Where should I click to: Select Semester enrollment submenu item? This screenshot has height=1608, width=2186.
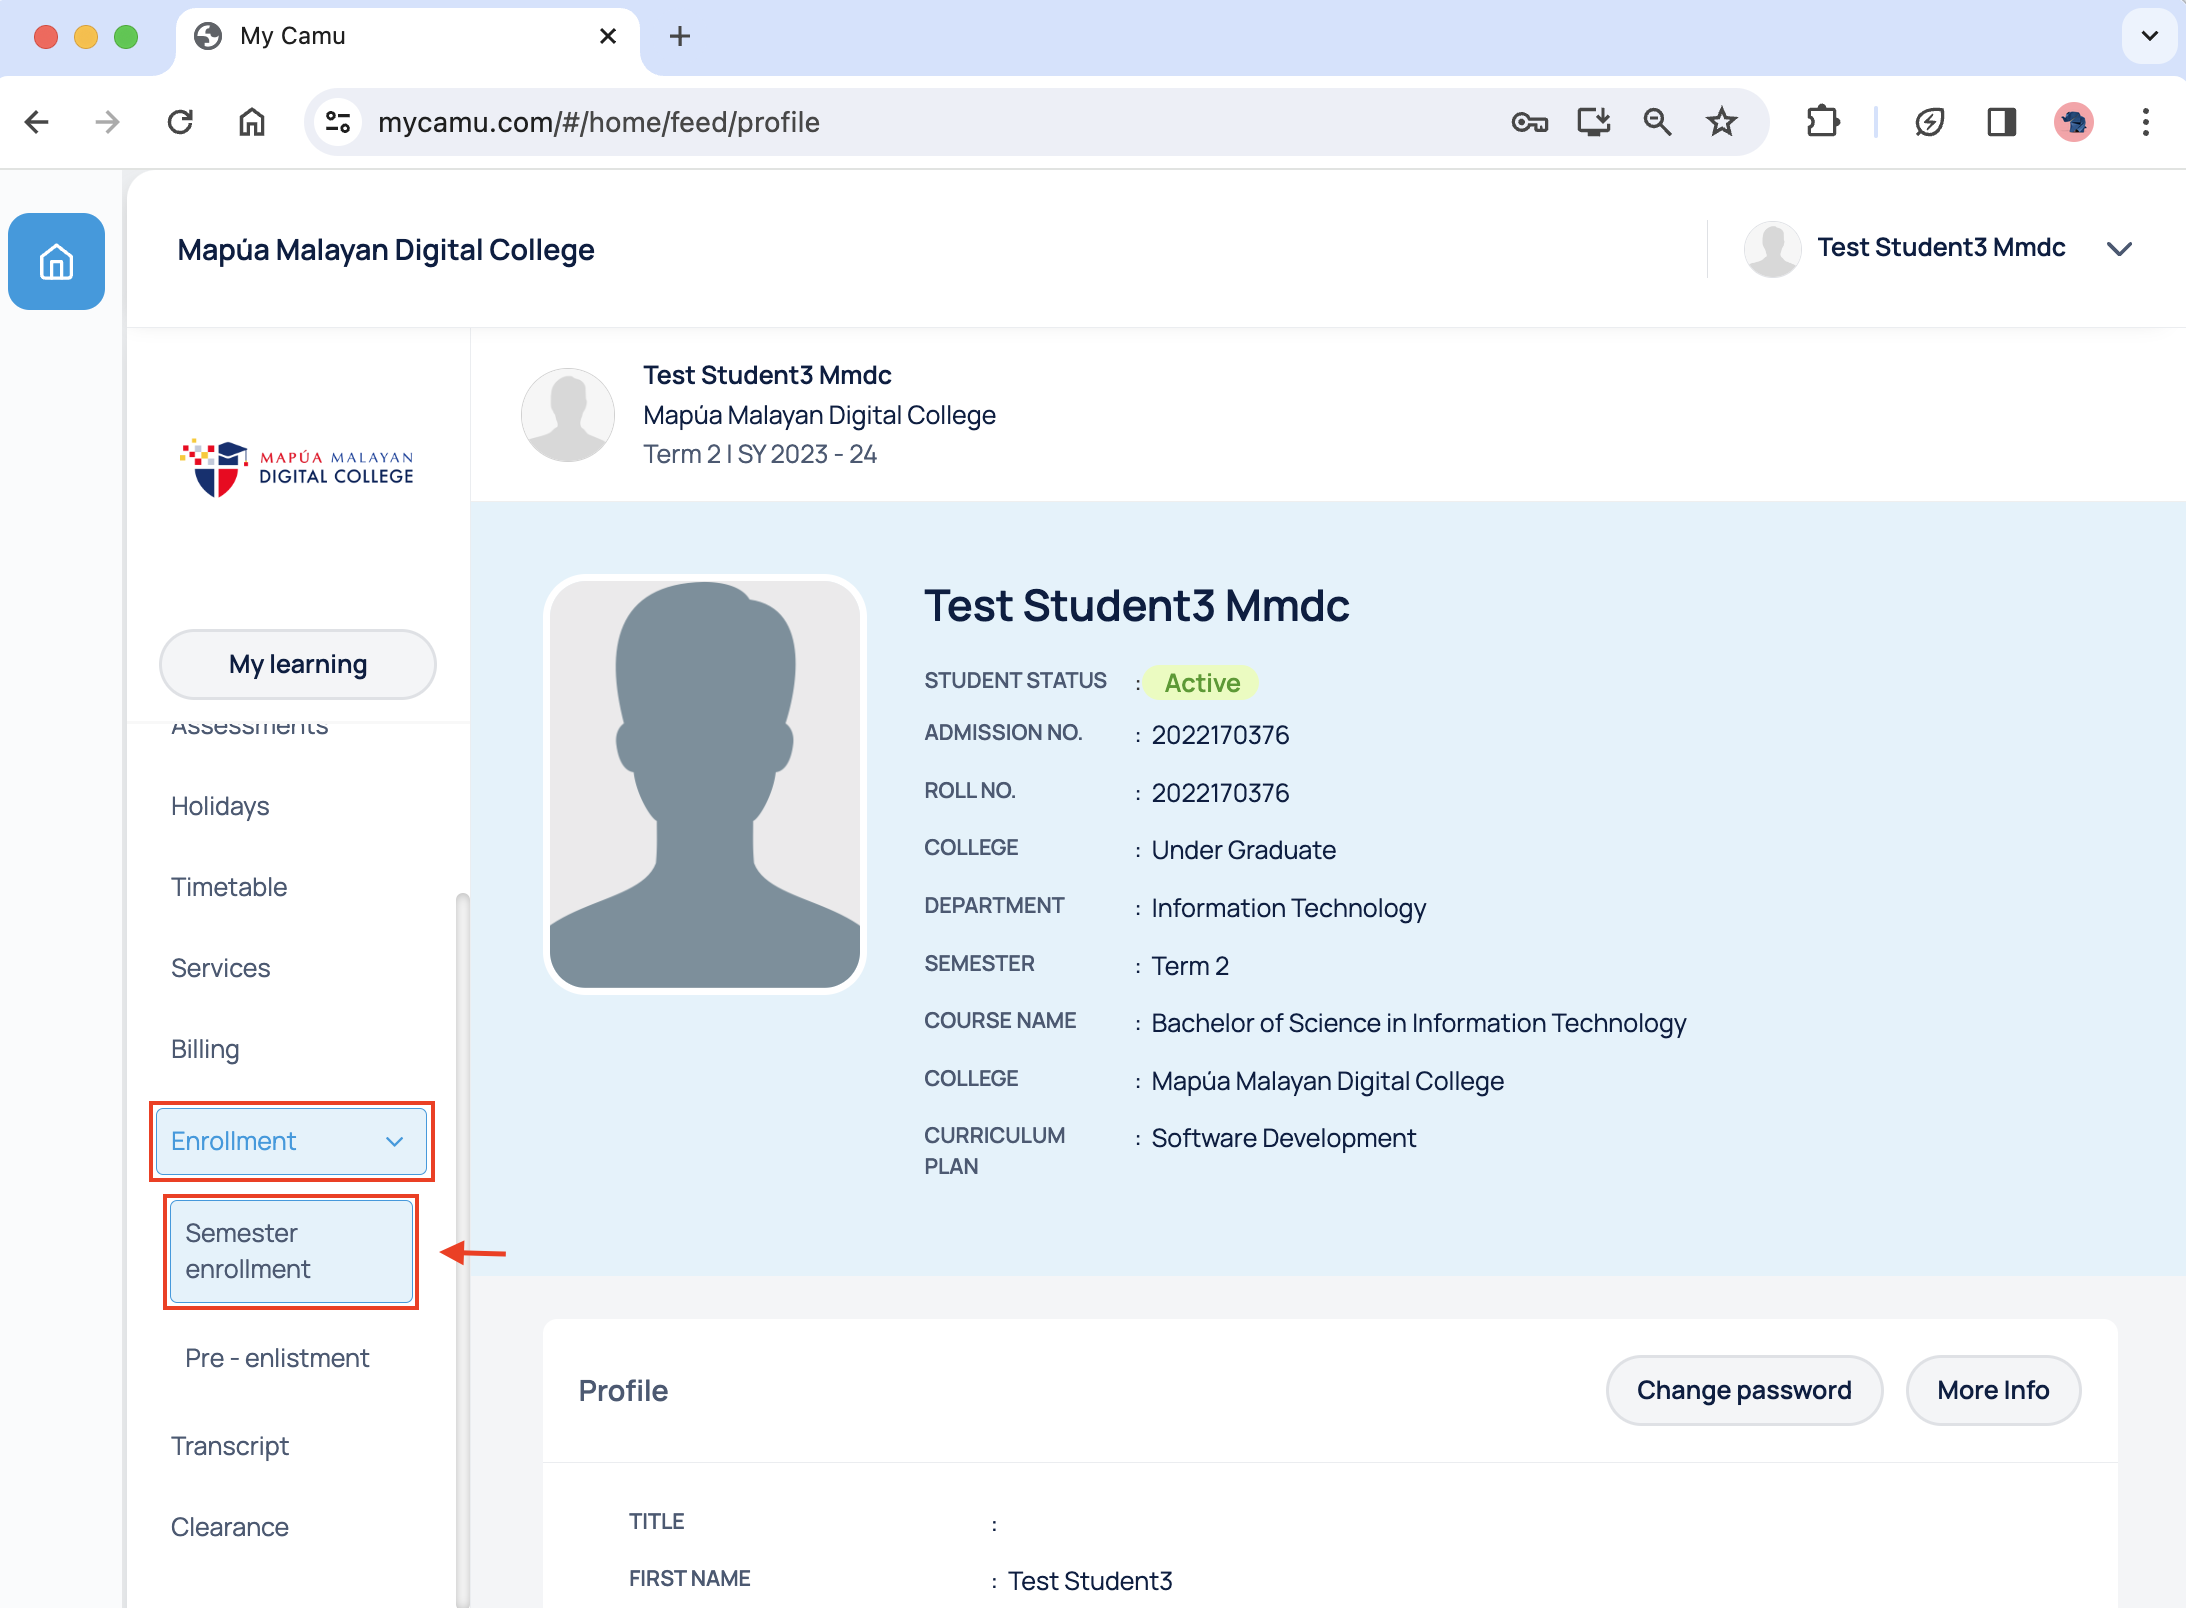pos(291,1251)
